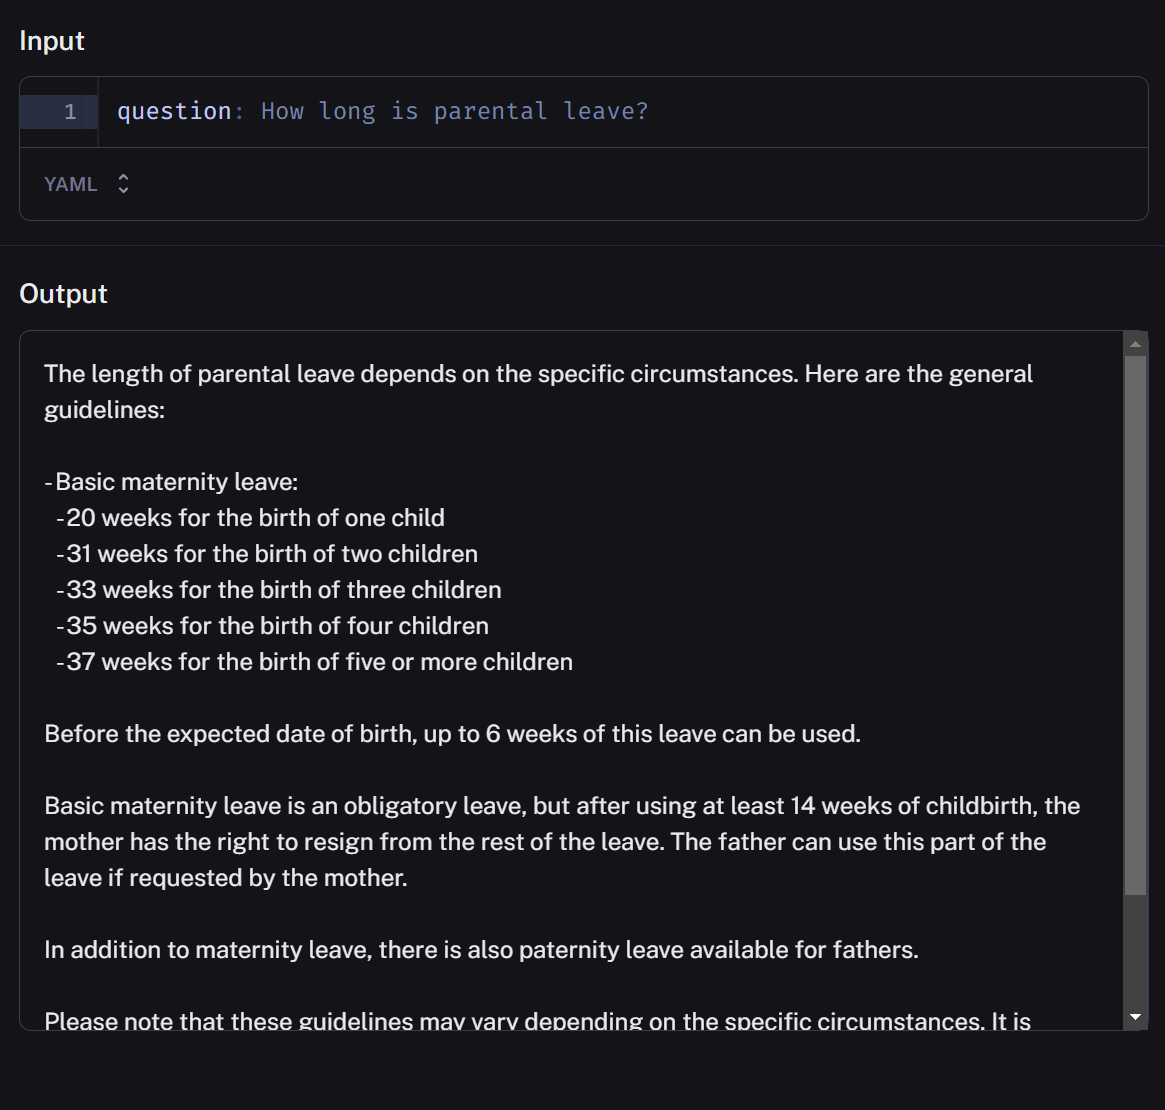
Task: Click the 'In addition to maternity leave' sentence
Action: (x=481, y=950)
